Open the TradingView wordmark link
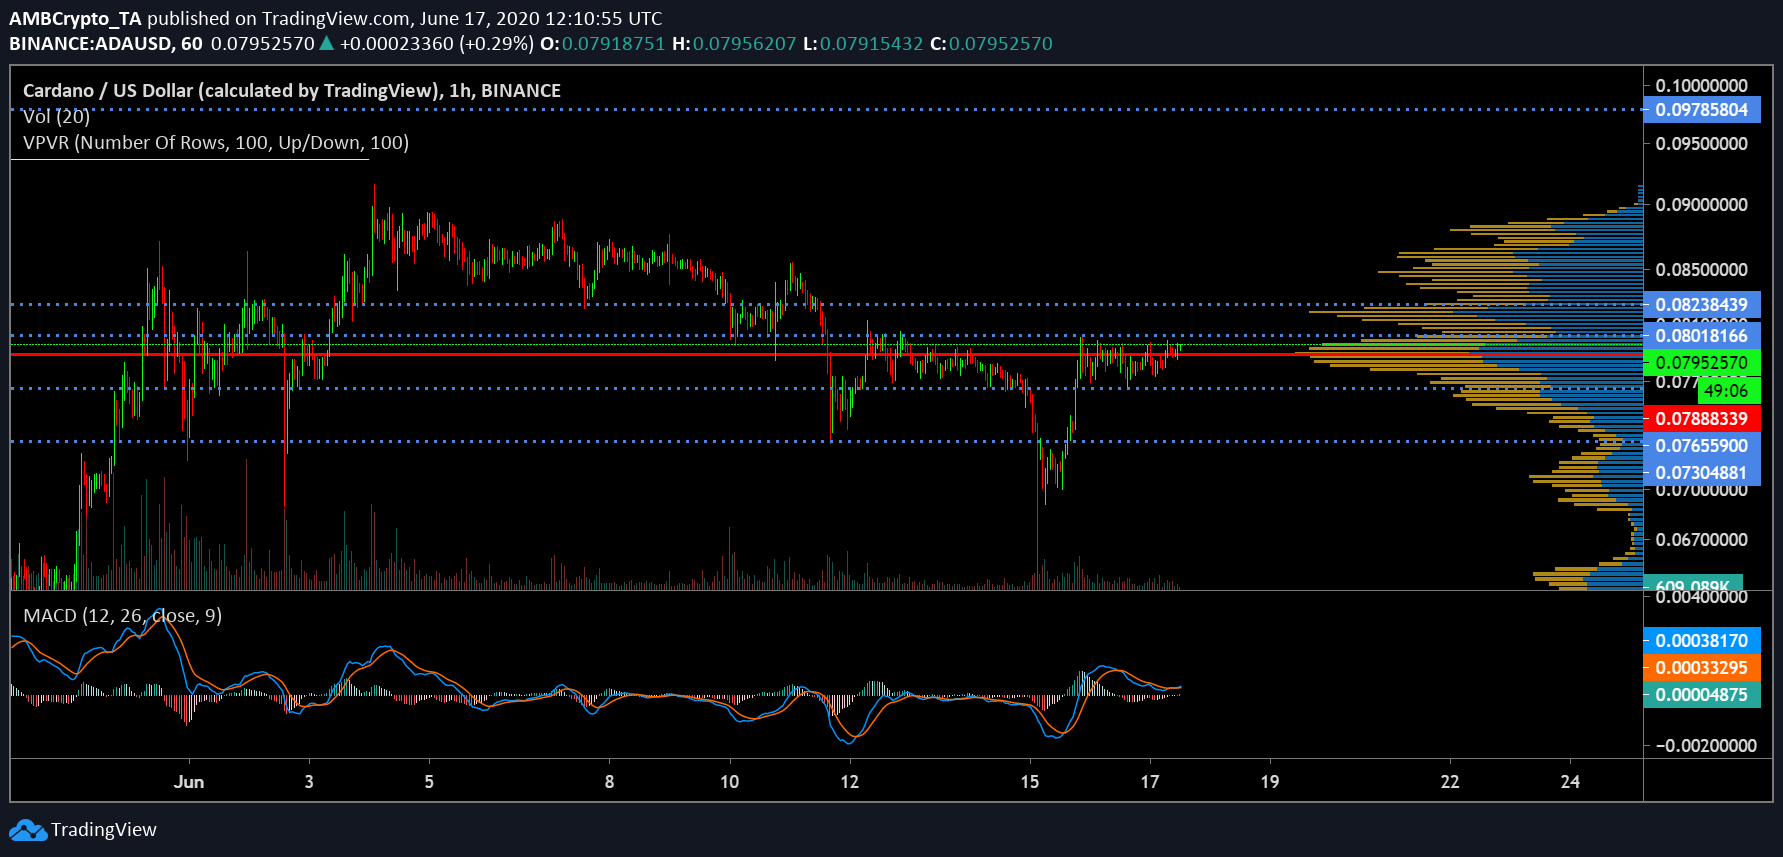The width and height of the screenshot is (1783, 857). click(x=104, y=830)
